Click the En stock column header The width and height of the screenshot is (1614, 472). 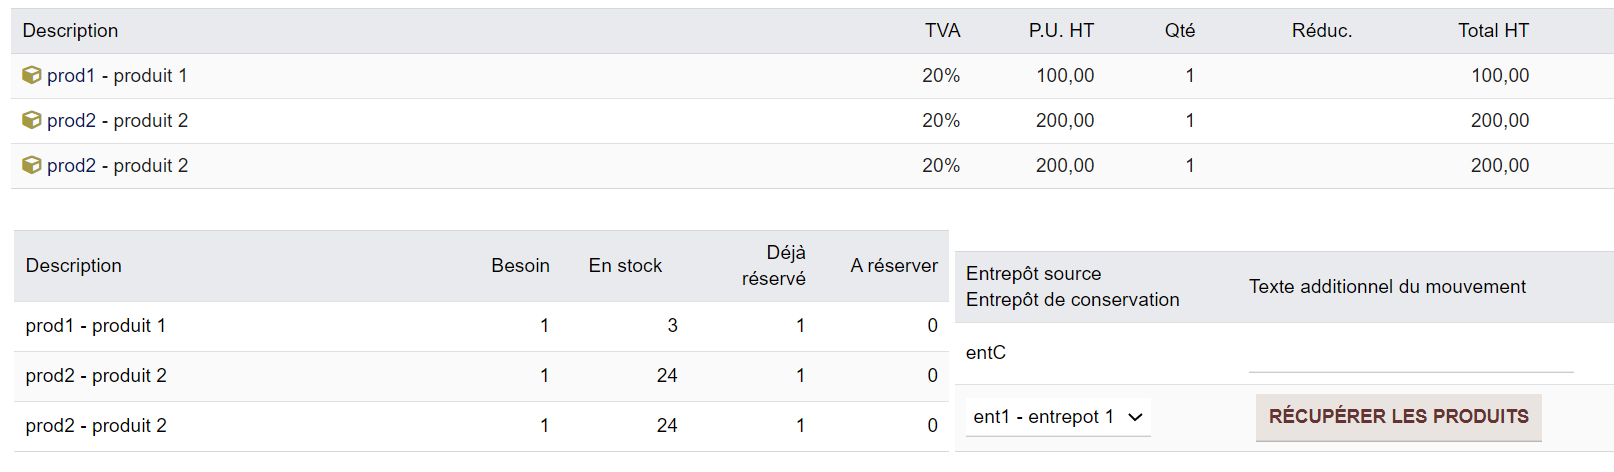point(625,266)
